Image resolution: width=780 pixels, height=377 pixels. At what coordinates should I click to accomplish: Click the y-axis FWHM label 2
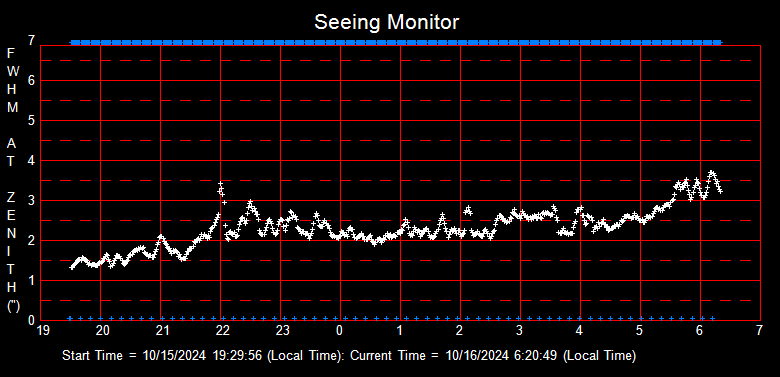[32, 240]
